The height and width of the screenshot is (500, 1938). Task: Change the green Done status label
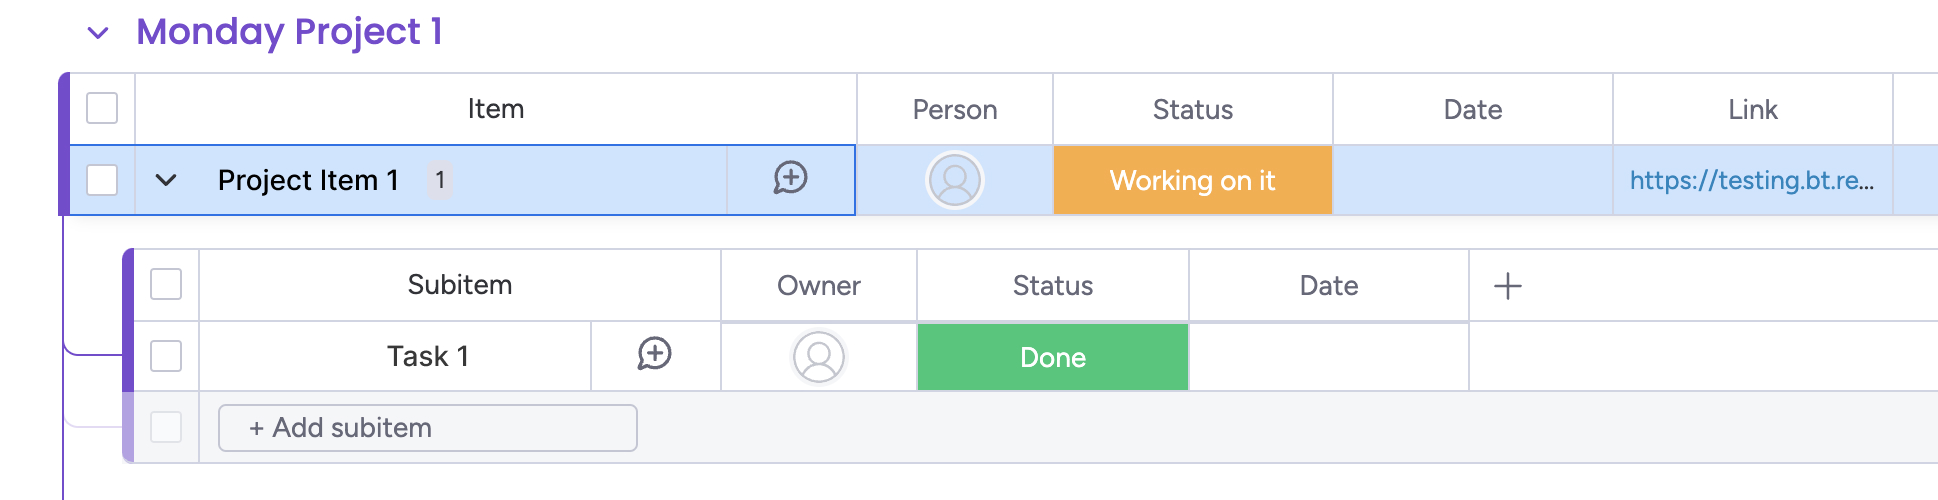[1052, 357]
